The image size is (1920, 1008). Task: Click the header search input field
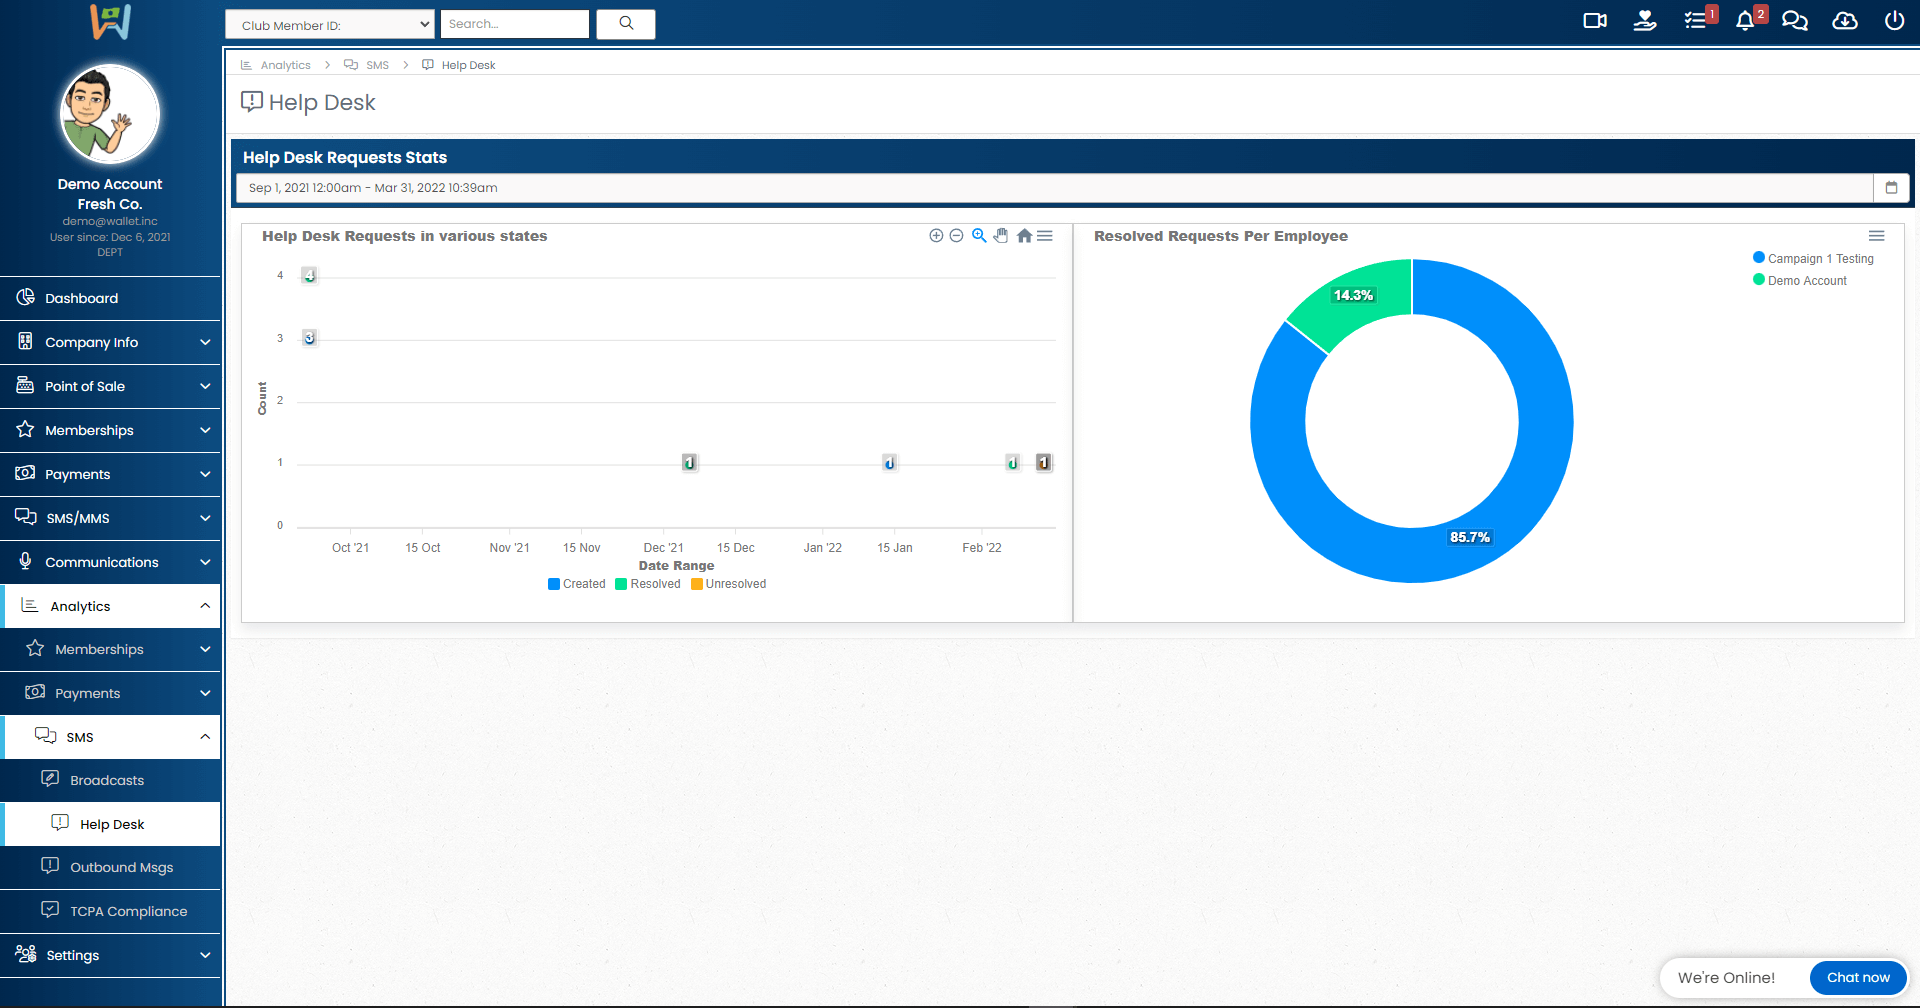(x=514, y=24)
